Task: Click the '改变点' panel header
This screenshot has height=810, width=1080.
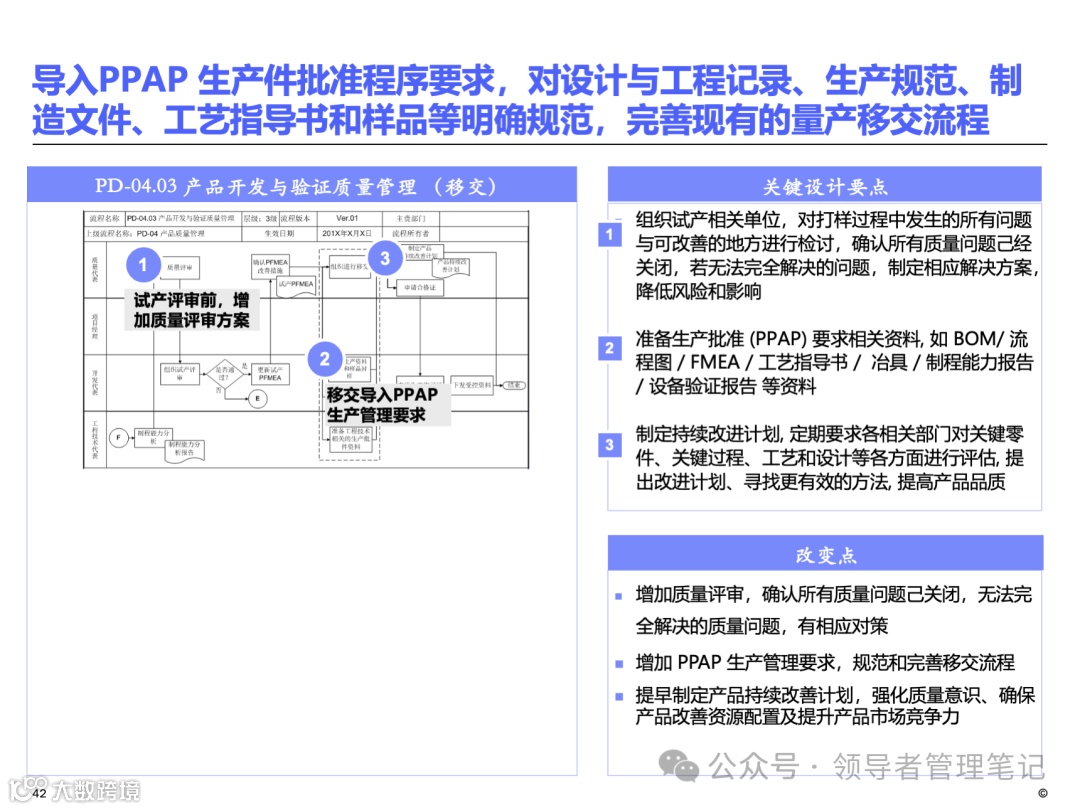Action: tap(825, 554)
